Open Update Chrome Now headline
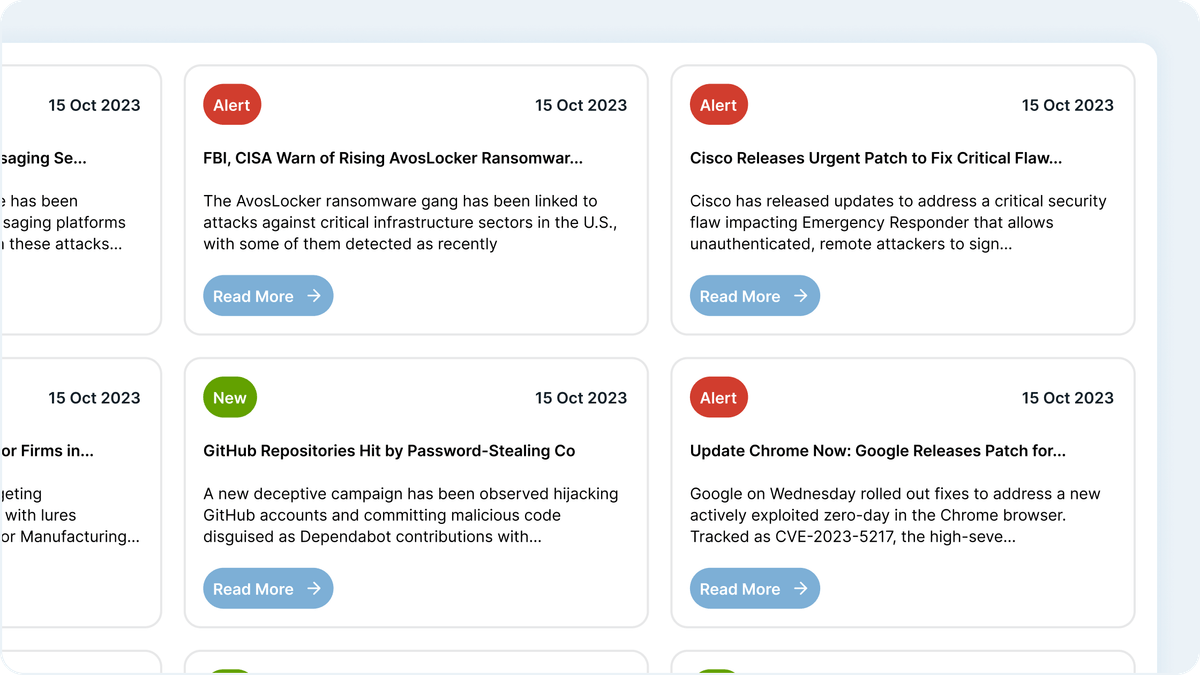The image size is (1200, 675). click(x=877, y=451)
